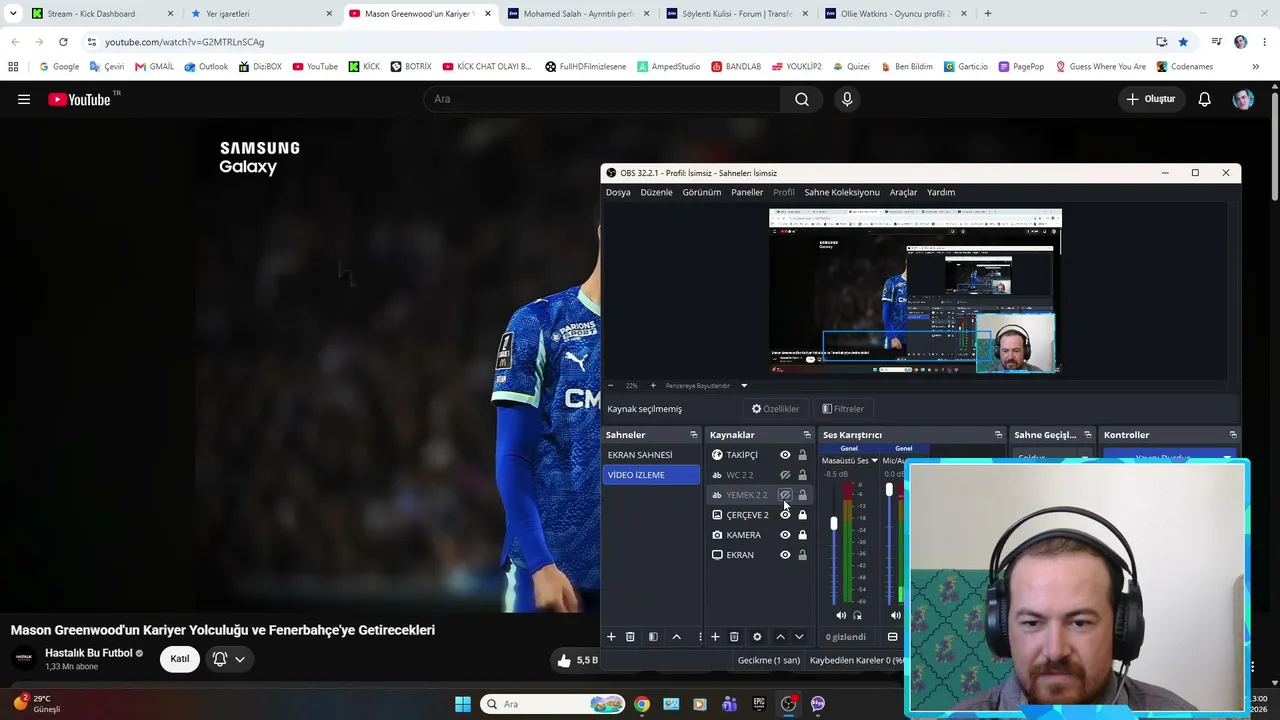Zoom in OBS preview with plus icon
Viewport: 1280px width, 720px height.
tap(653, 385)
